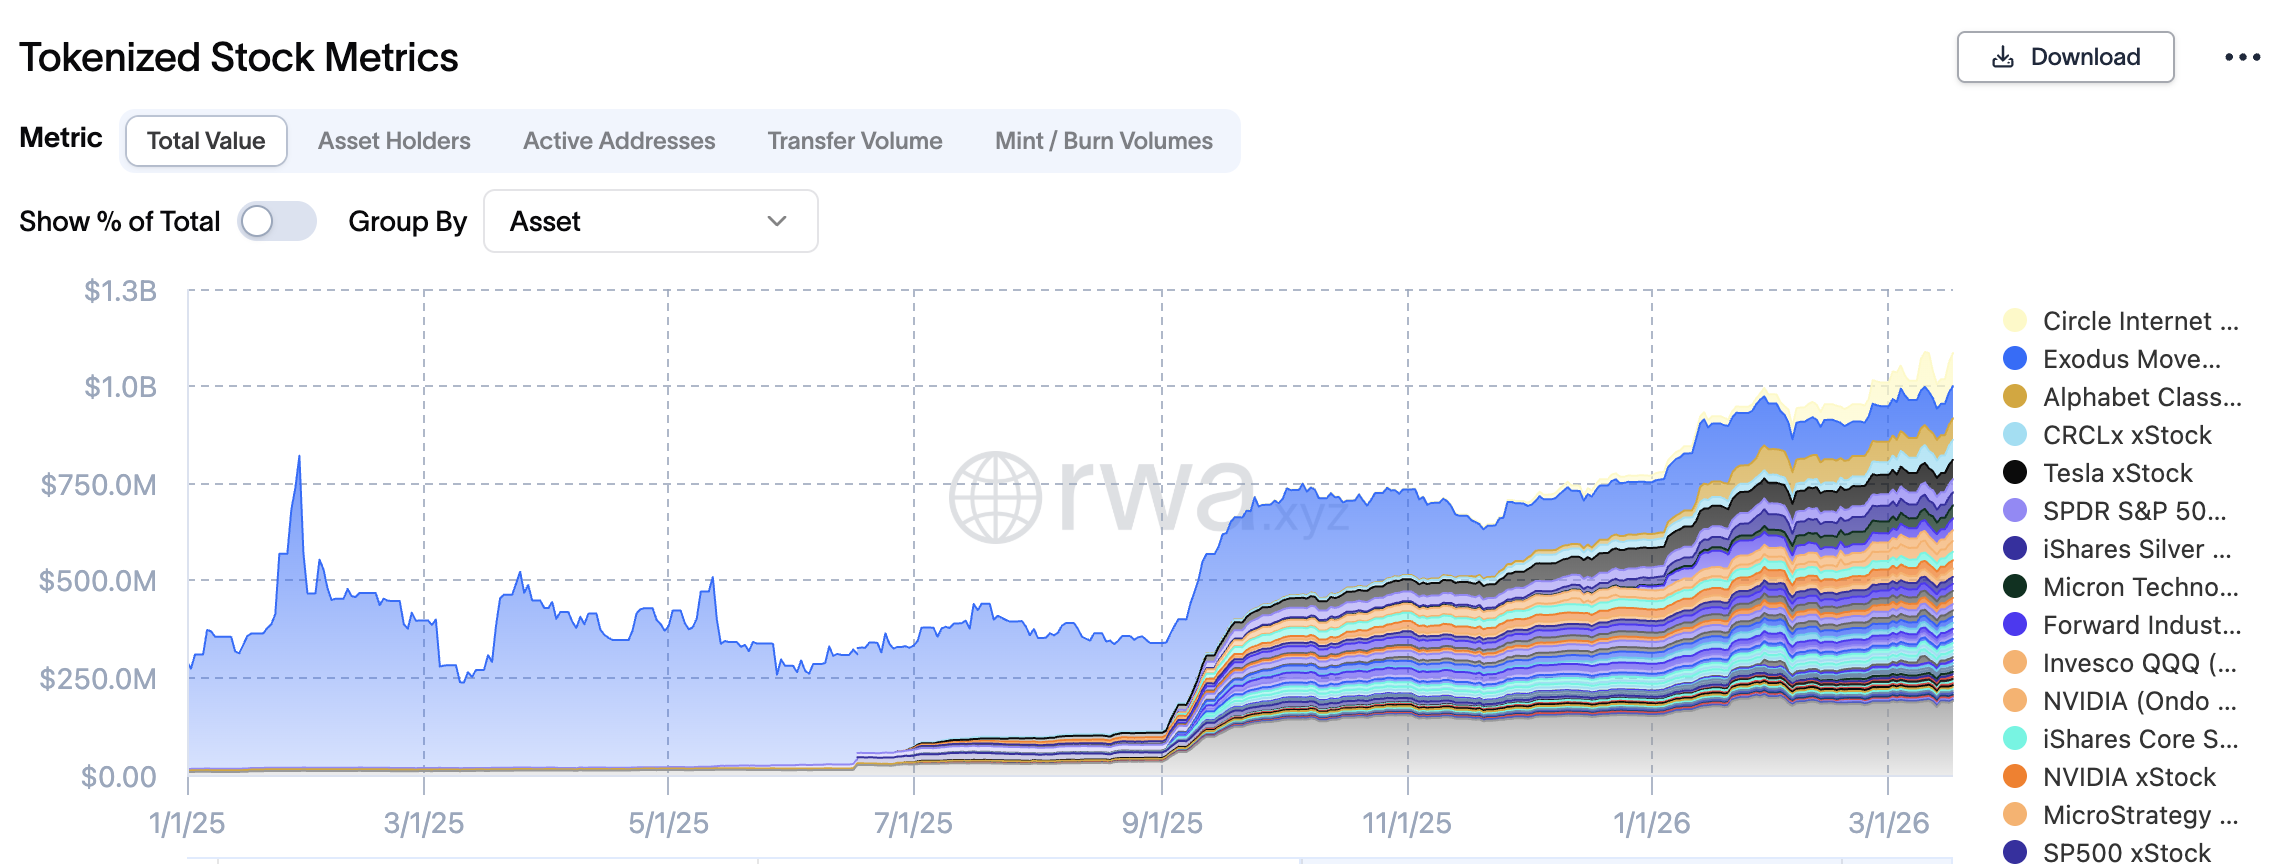Click the Circle Internet legend color dot
Viewport: 2278px width, 864px height.
pyautogui.click(x=2015, y=321)
